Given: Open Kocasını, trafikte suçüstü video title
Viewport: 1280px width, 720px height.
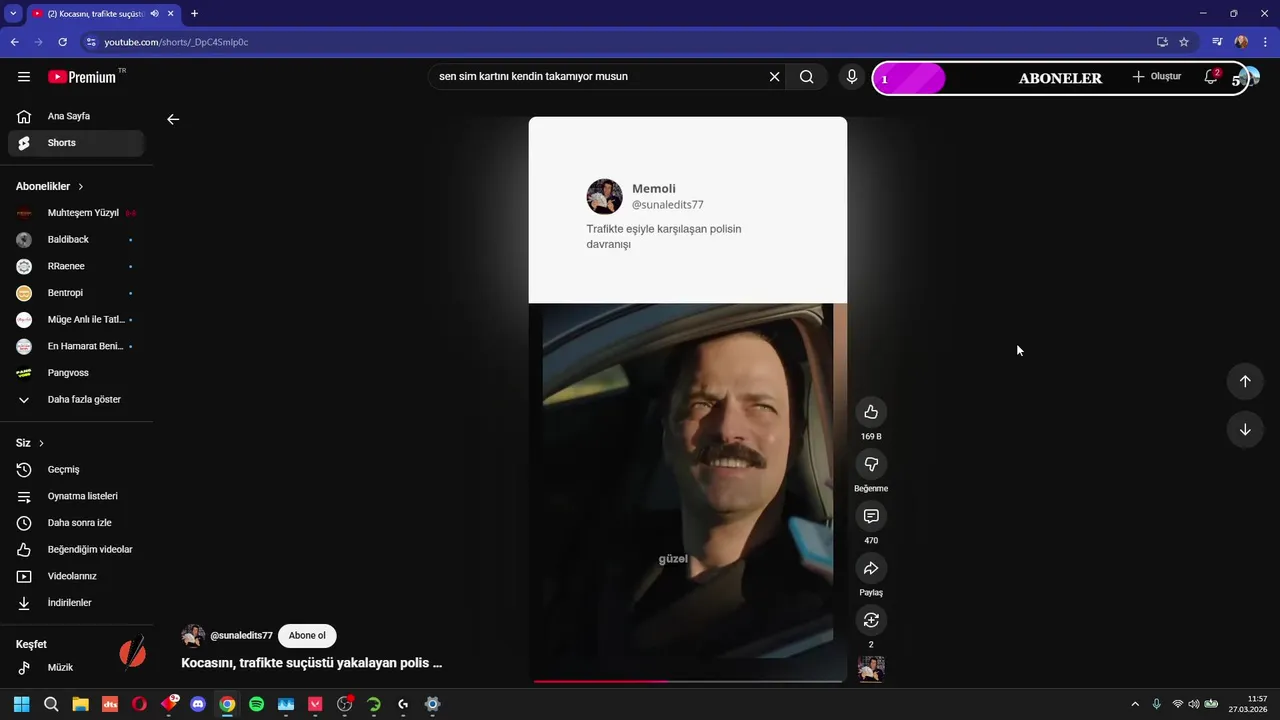Looking at the screenshot, I should pos(311,663).
